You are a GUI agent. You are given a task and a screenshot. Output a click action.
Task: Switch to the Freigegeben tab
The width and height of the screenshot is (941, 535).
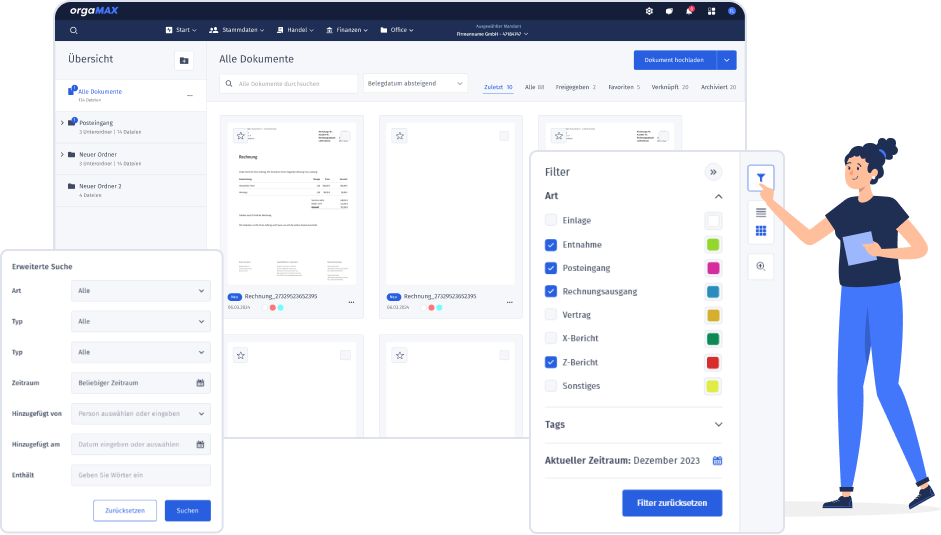pos(575,87)
